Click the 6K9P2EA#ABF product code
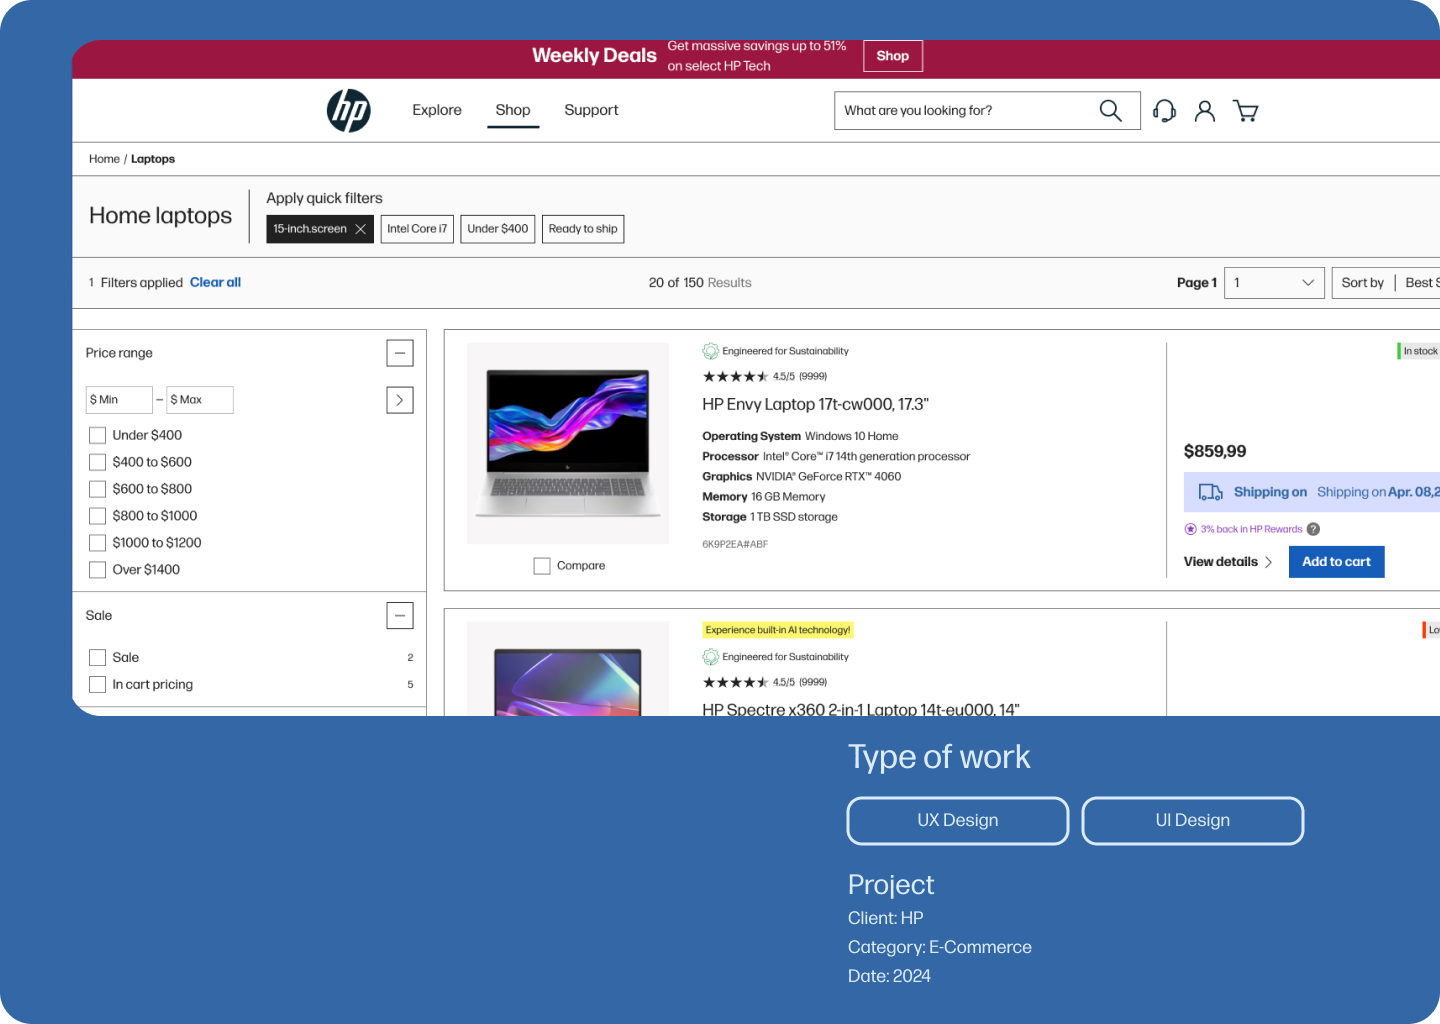The height and width of the screenshot is (1024, 1440). [735, 545]
